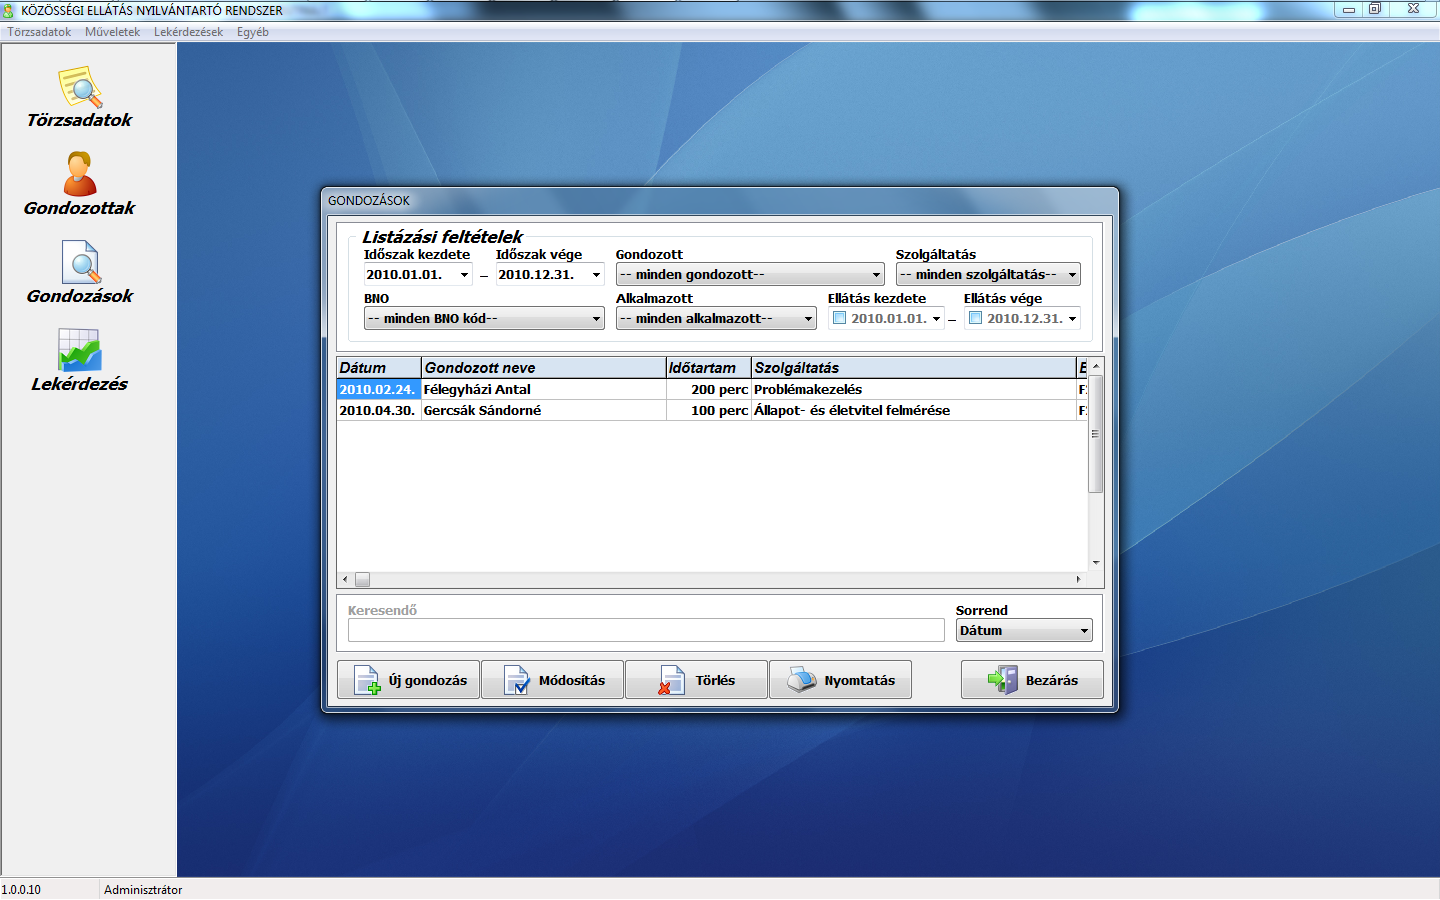Enable the Ellátás vége checkbox
1440x900 pixels.
coord(976,318)
